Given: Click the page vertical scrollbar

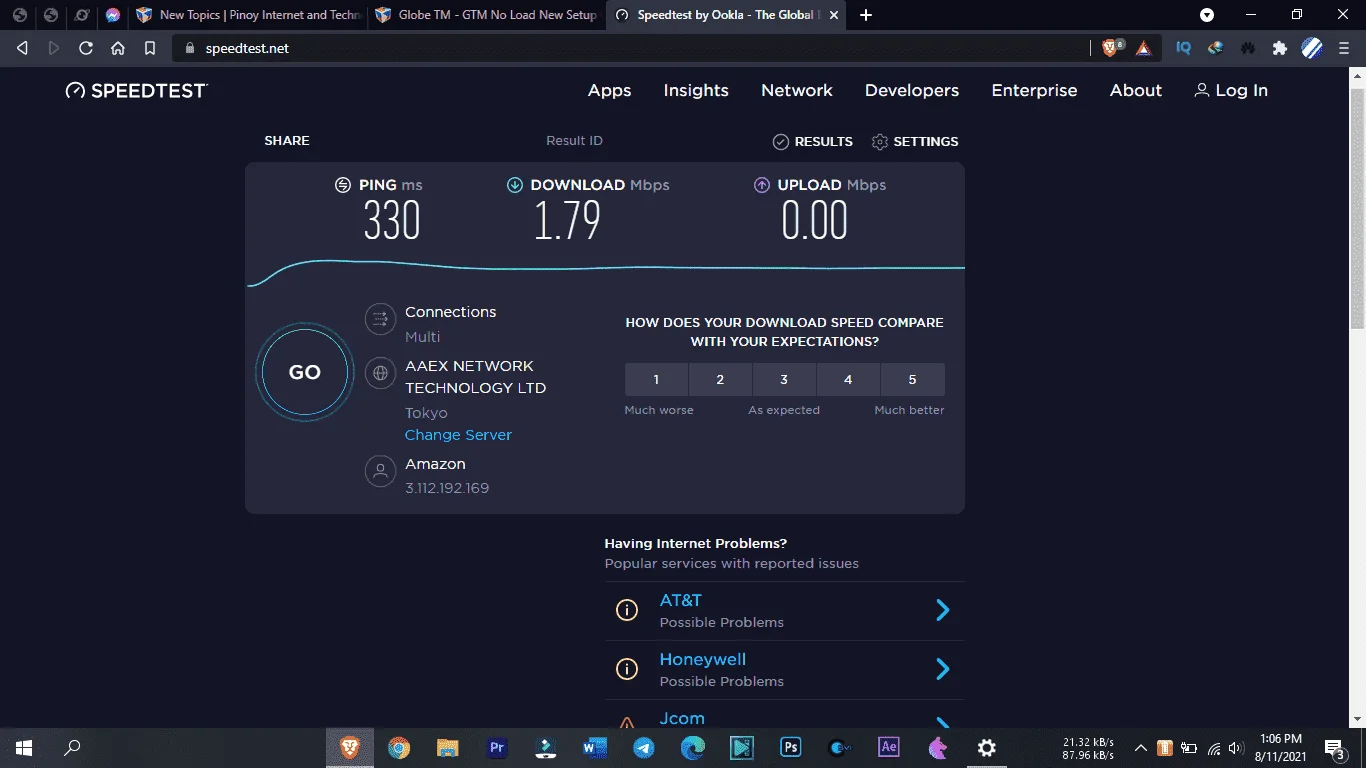Looking at the screenshot, I should click(1358, 208).
